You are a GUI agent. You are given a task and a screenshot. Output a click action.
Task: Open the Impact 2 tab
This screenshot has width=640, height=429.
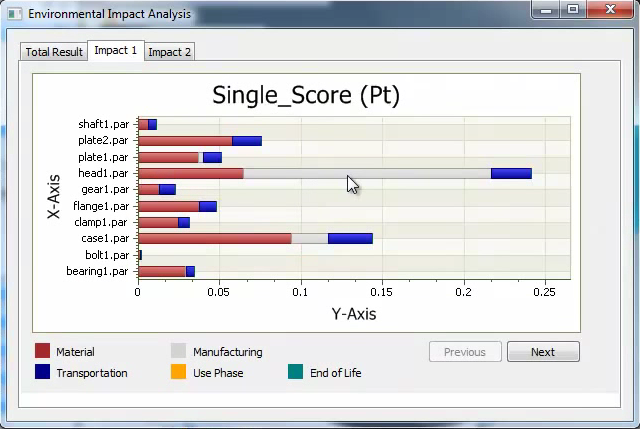pyautogui.click(x=170, y=52)
